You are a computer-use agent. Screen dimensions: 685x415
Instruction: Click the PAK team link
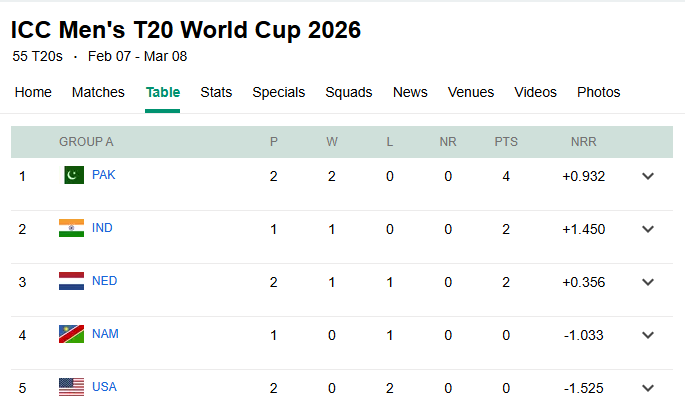click(x=104, y=175)
